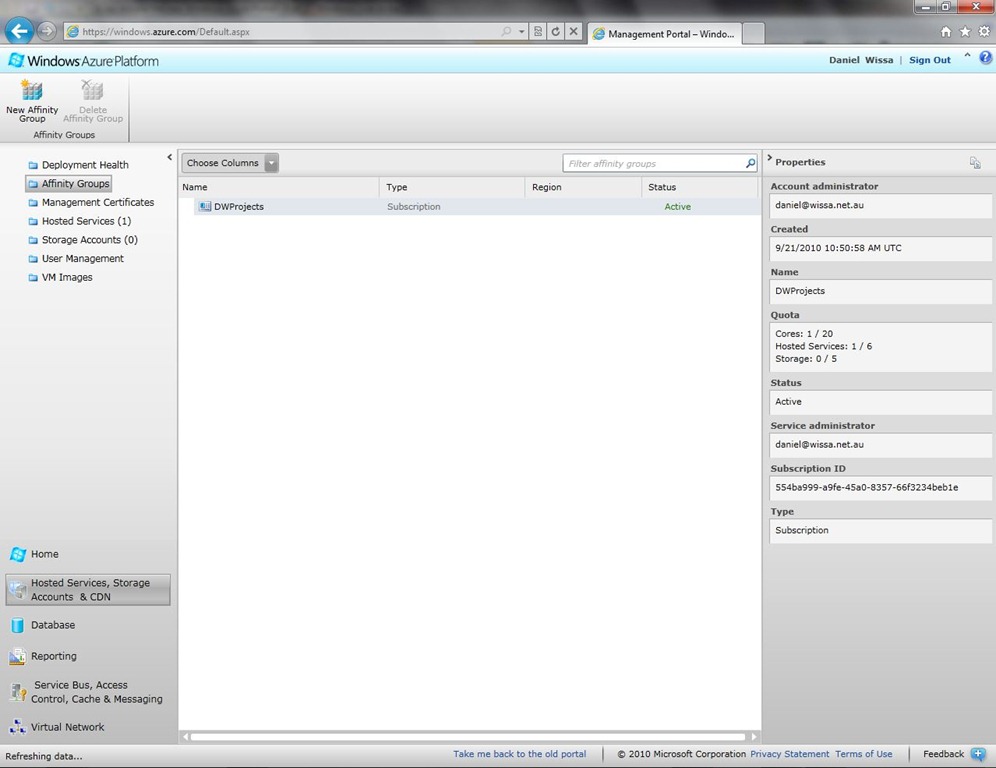Go back using browser back arrow
This screenshot has width=996, height=768.
[x=18, y=31]
